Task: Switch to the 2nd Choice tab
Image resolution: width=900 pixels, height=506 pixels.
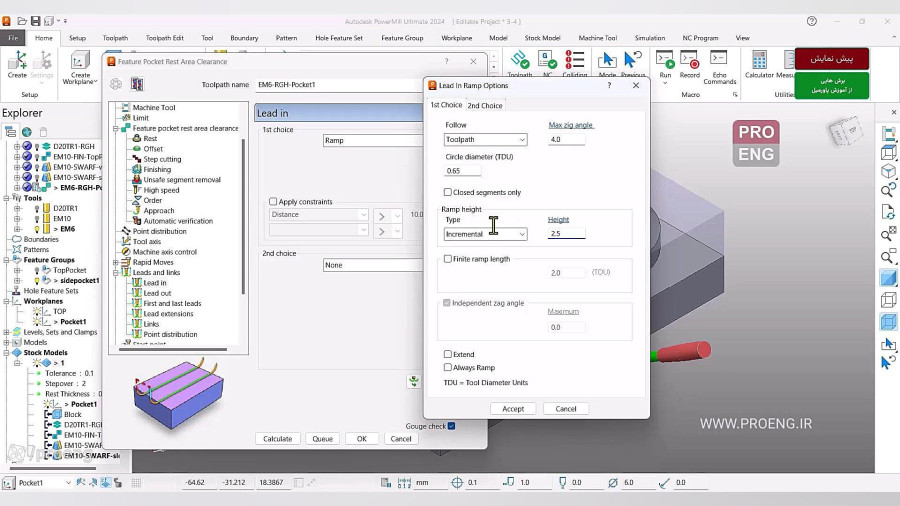Action: [484, 106]
